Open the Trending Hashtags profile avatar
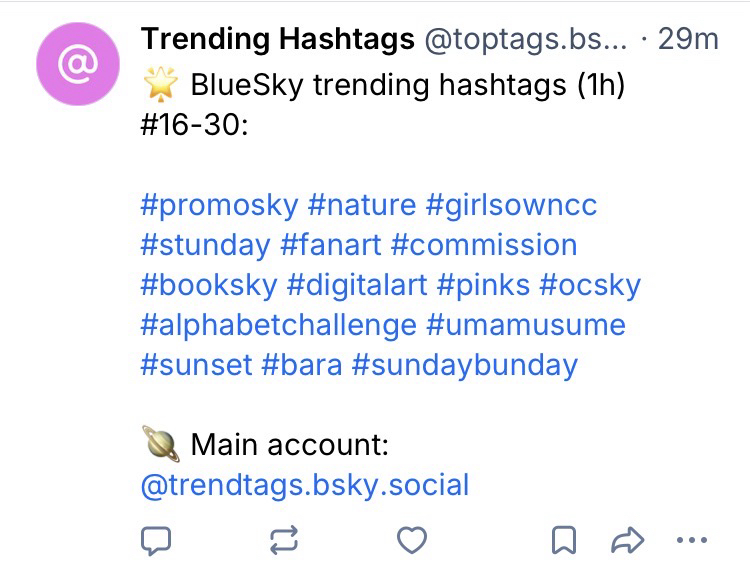The image size is (750, 563). click(x=76, y=64)
